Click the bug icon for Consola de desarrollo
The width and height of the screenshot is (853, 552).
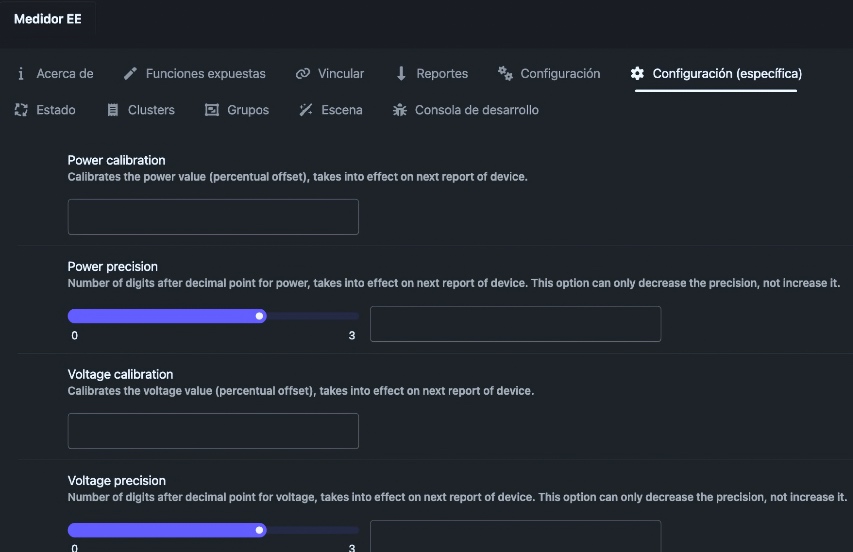coord(400,110)
